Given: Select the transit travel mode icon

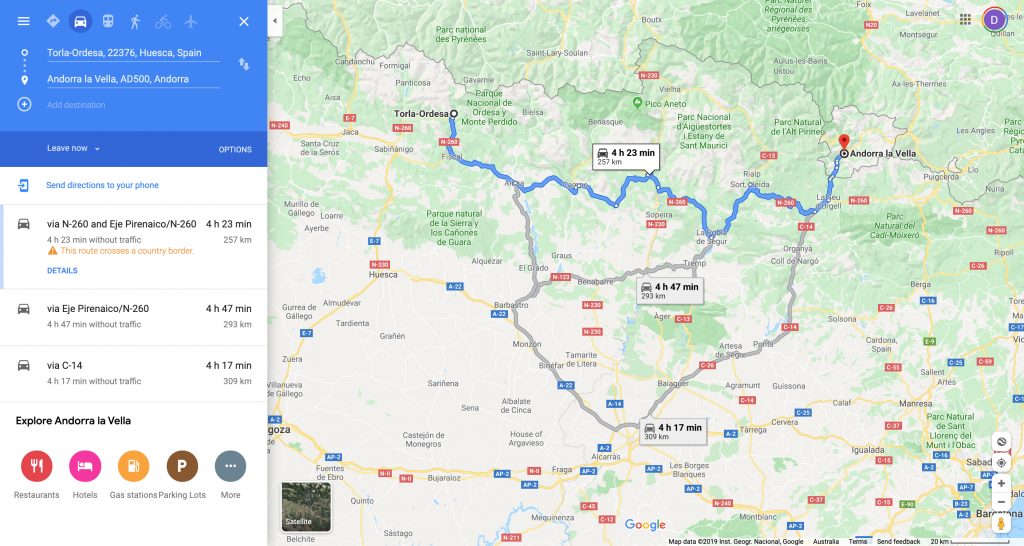Looking at the screenshot, I should click(x=108, y=21).
